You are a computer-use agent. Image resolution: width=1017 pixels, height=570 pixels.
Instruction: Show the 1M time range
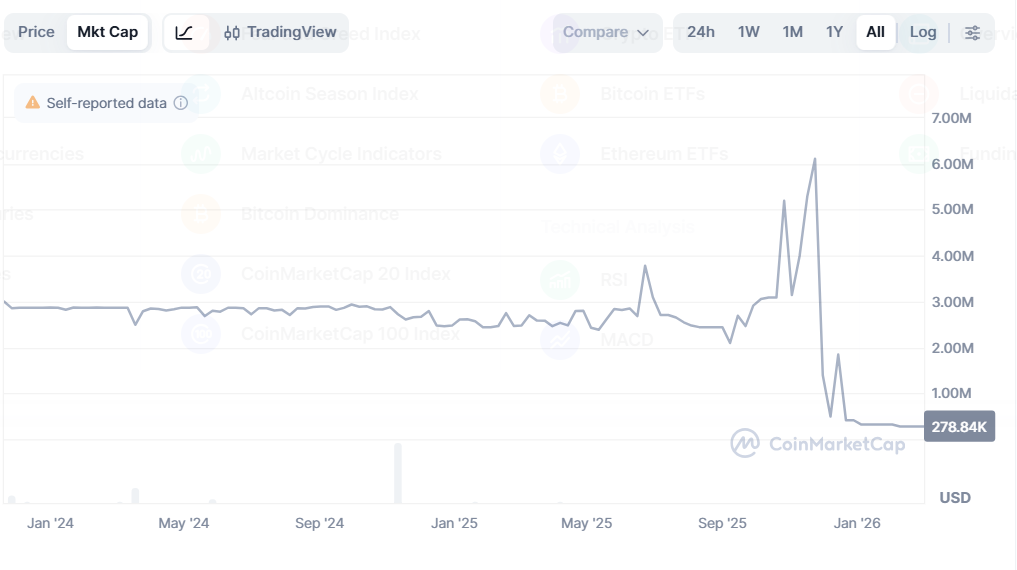793,32
